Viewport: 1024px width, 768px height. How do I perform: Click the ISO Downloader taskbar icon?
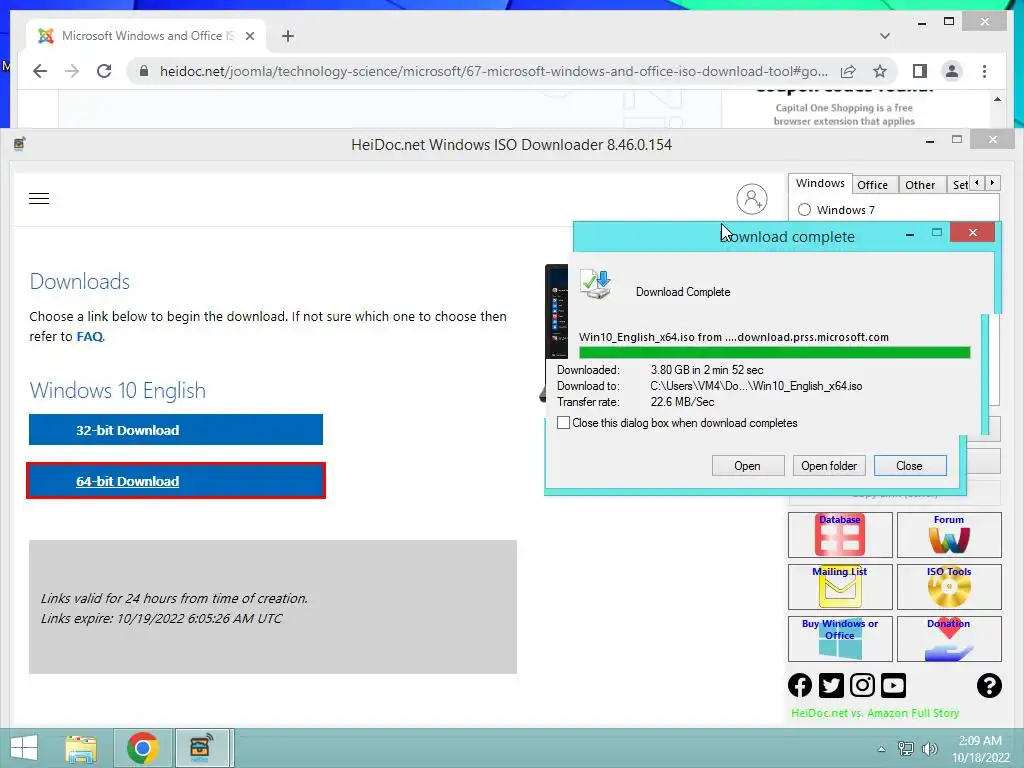(202, 748)
